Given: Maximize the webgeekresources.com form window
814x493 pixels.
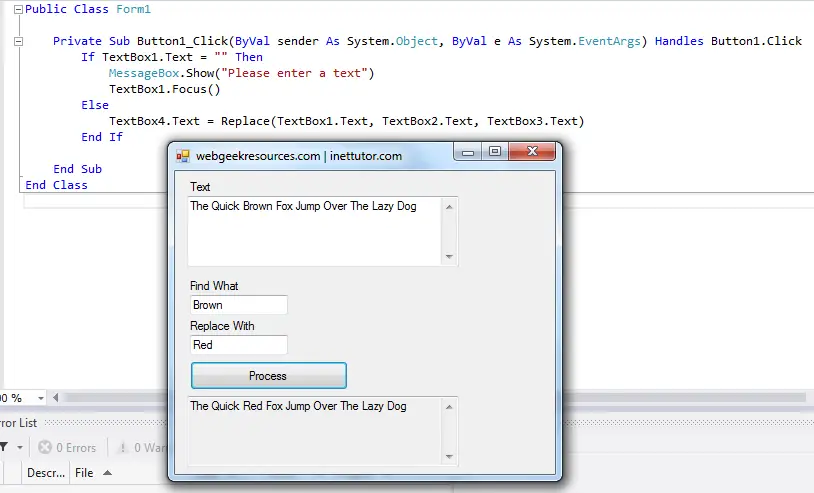Looking at the screenshot, I should (495, 152).
